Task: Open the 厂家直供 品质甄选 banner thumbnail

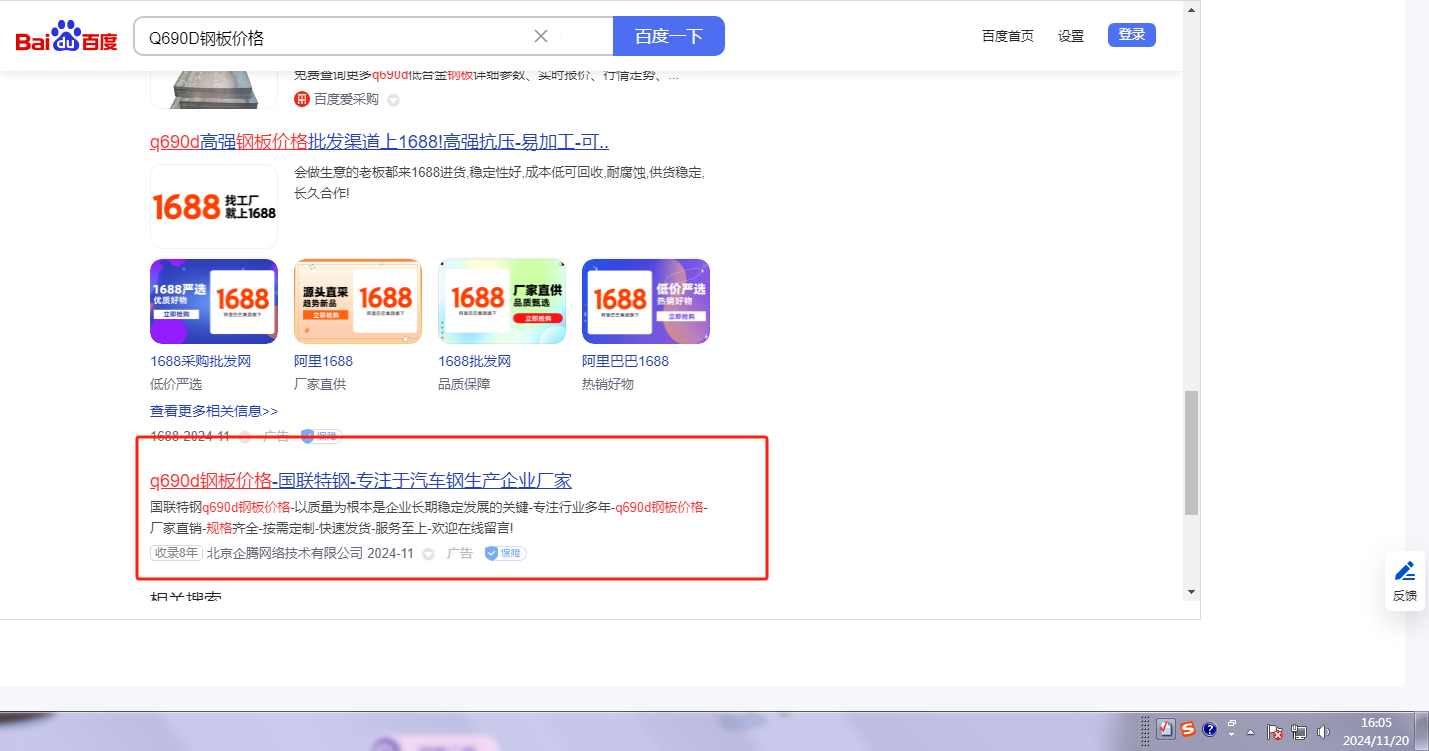Action: pyautogui.click(x=502, y=301)
